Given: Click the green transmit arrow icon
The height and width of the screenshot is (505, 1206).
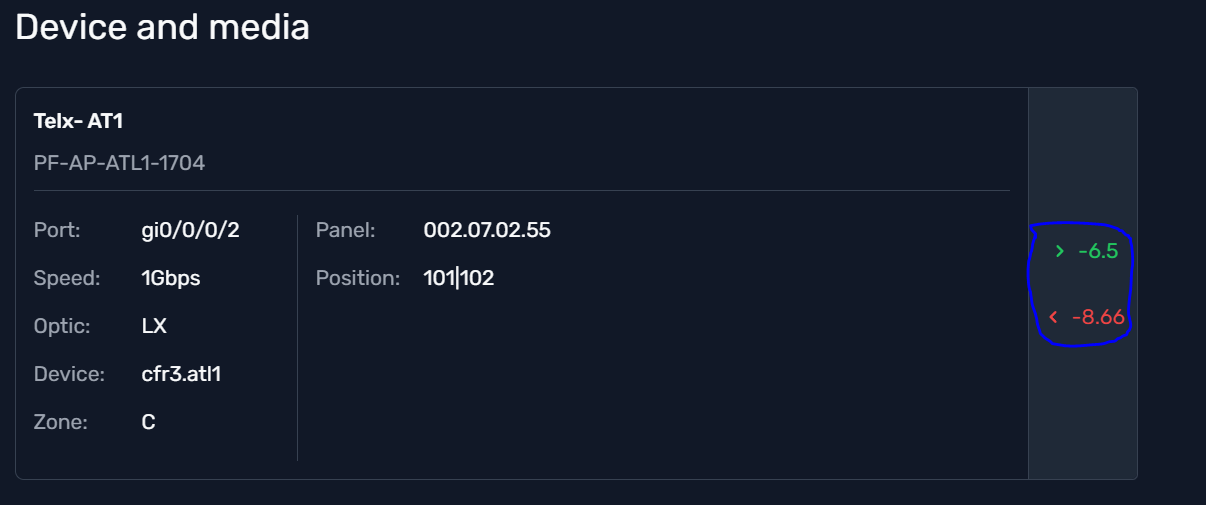Looking at the screenshot, I should [x=1059, y=252].
